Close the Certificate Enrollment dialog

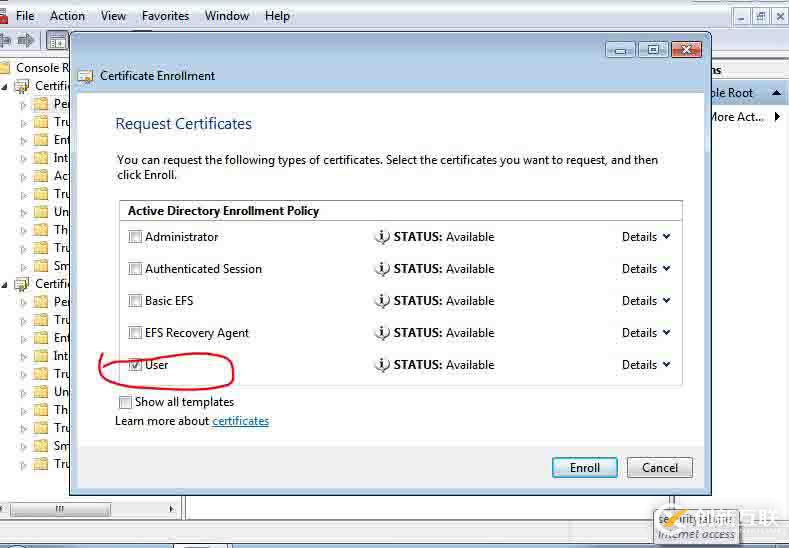point(686,50)
